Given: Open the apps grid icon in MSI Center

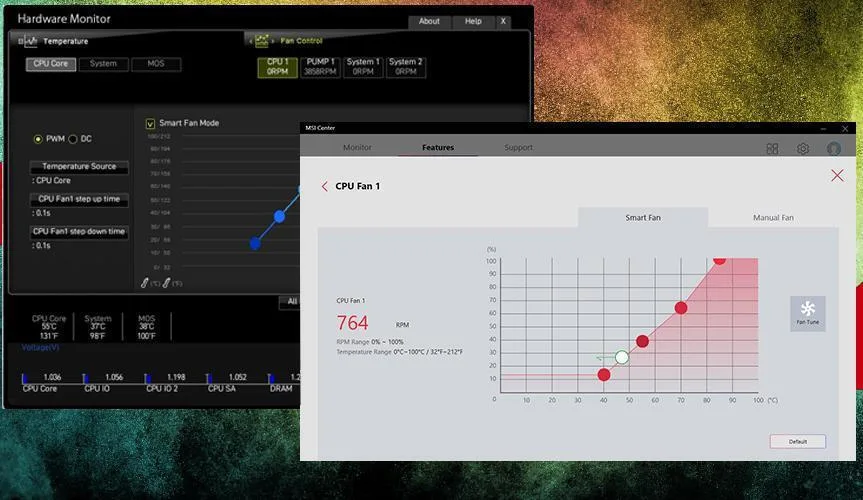Looking at the screenshot, I should [772, 149].
